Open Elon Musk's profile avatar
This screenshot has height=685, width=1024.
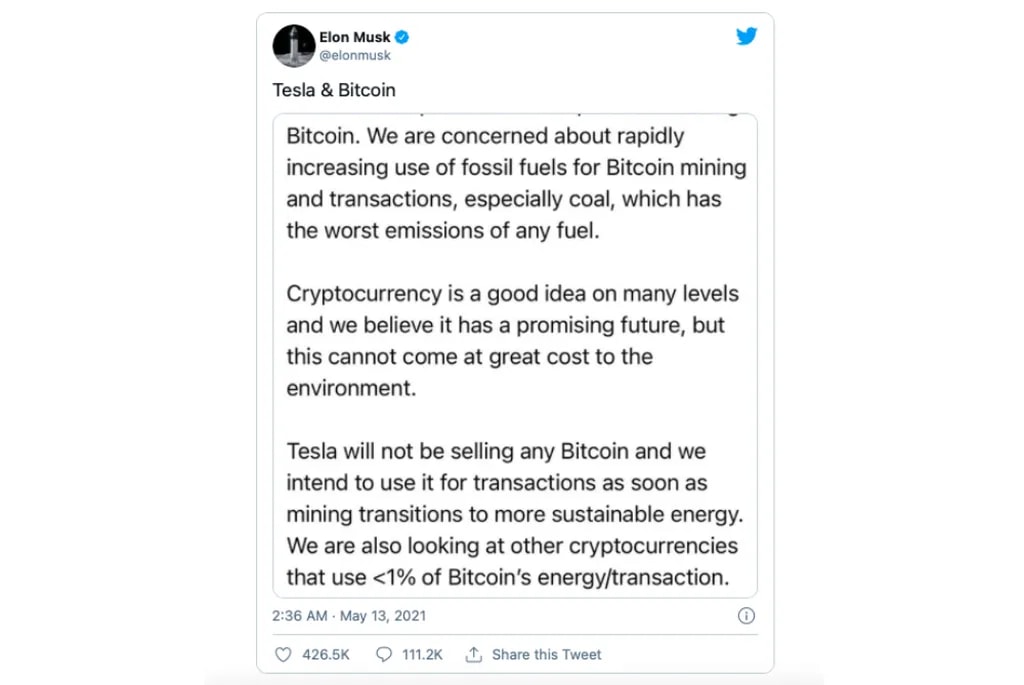[x=293, y=46]
